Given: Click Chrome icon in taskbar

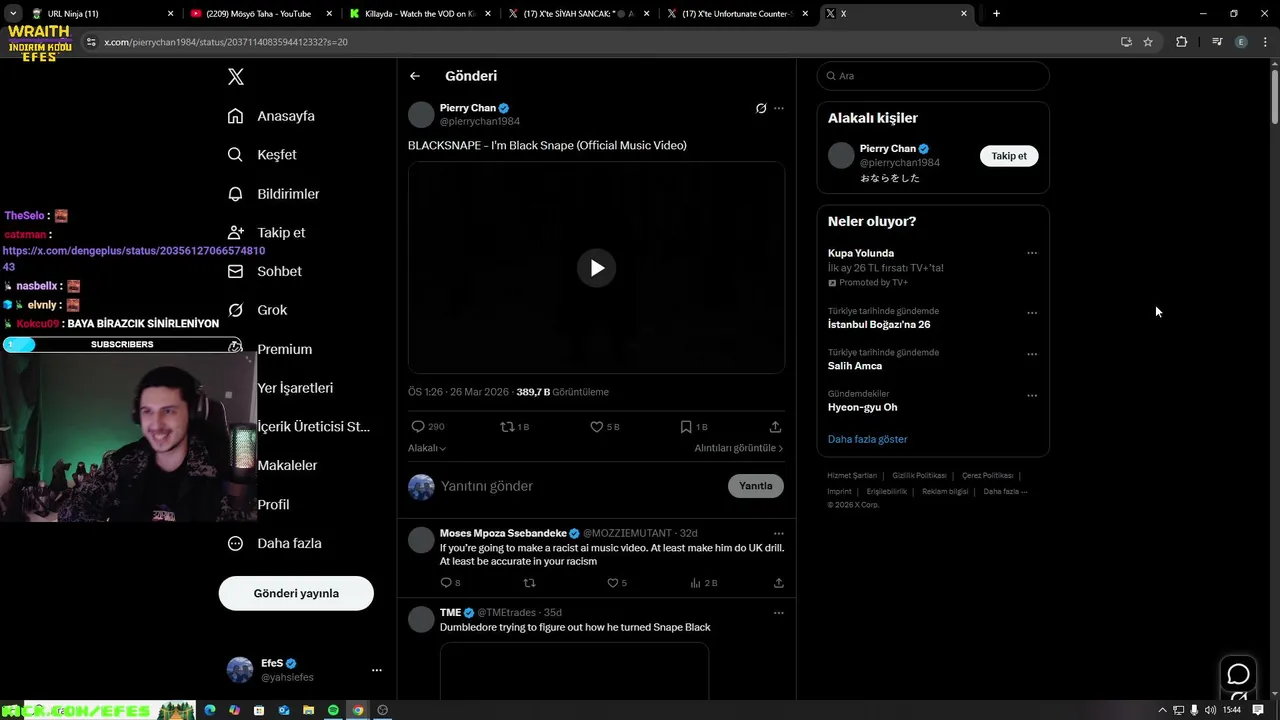Looking at the screenshot, I should 358,710.
